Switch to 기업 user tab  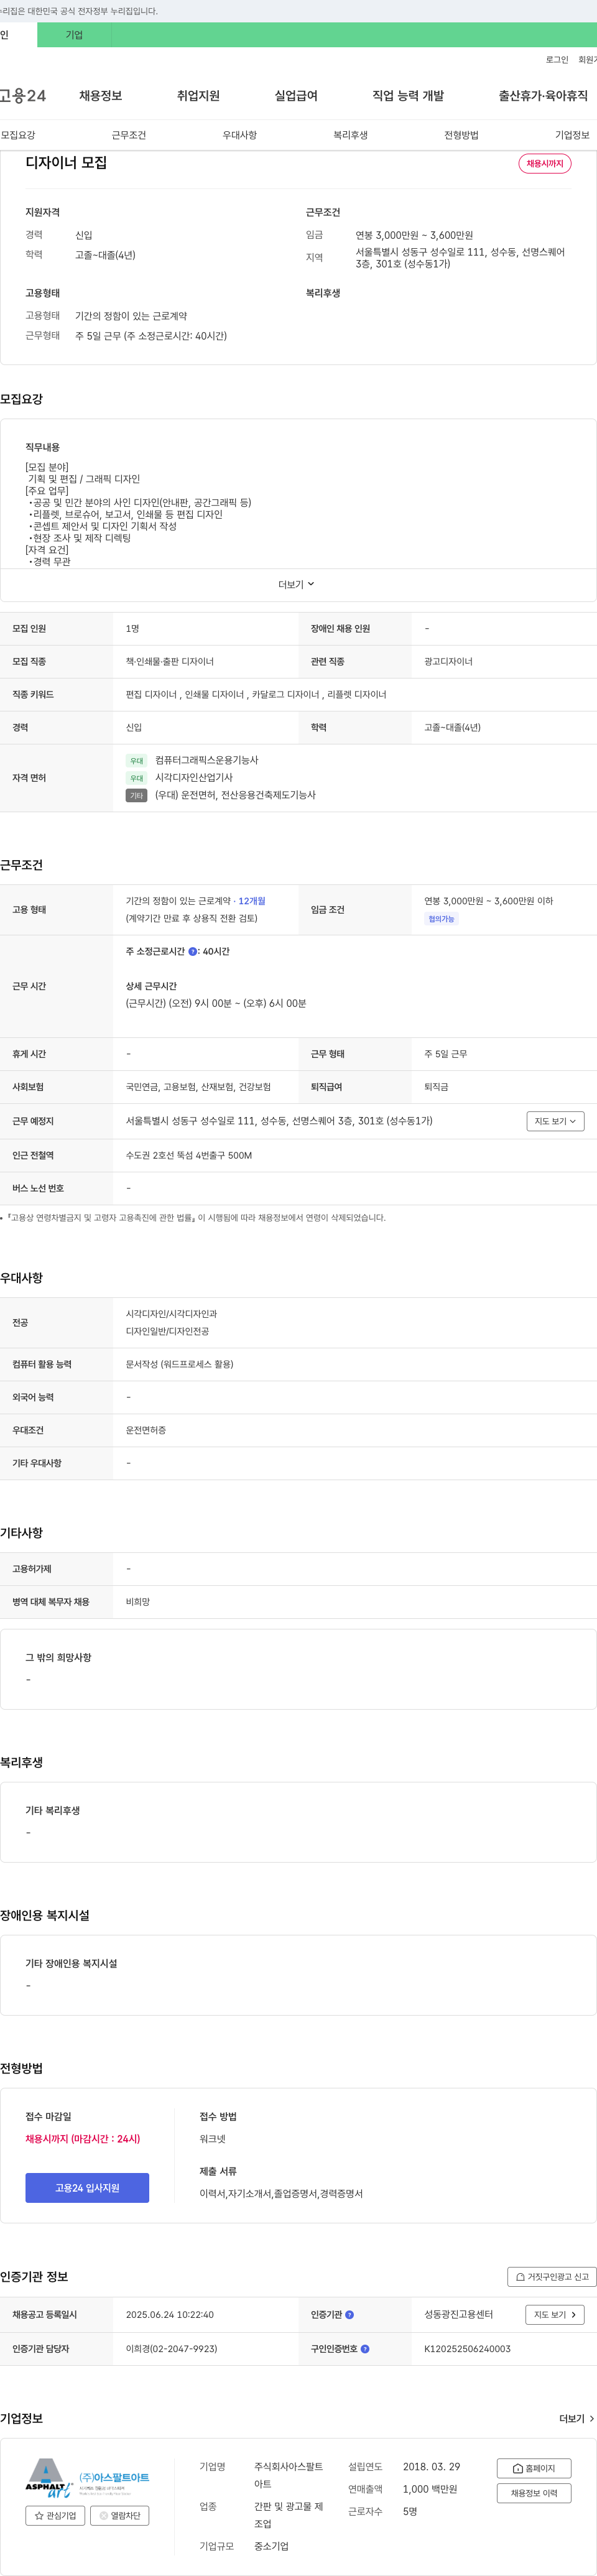(74, 35)
